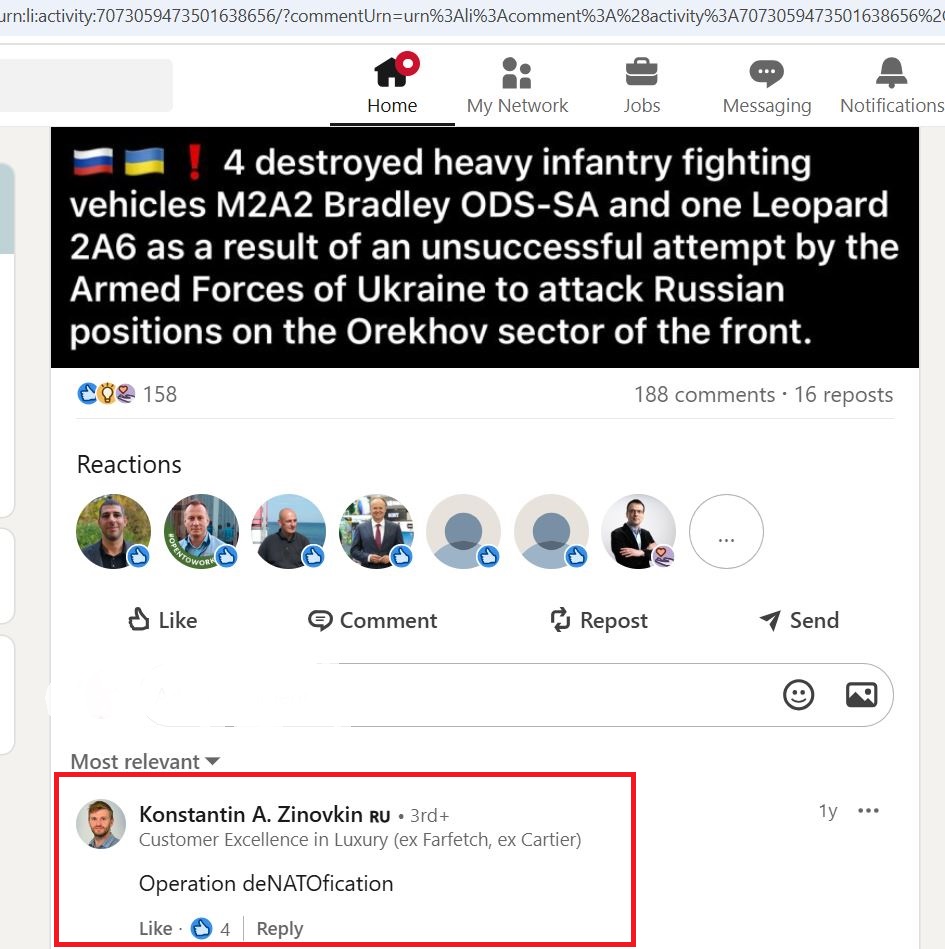Attach photo to comment via image icon
Screen dimensions: 945x949
click(x=861, y=695)
